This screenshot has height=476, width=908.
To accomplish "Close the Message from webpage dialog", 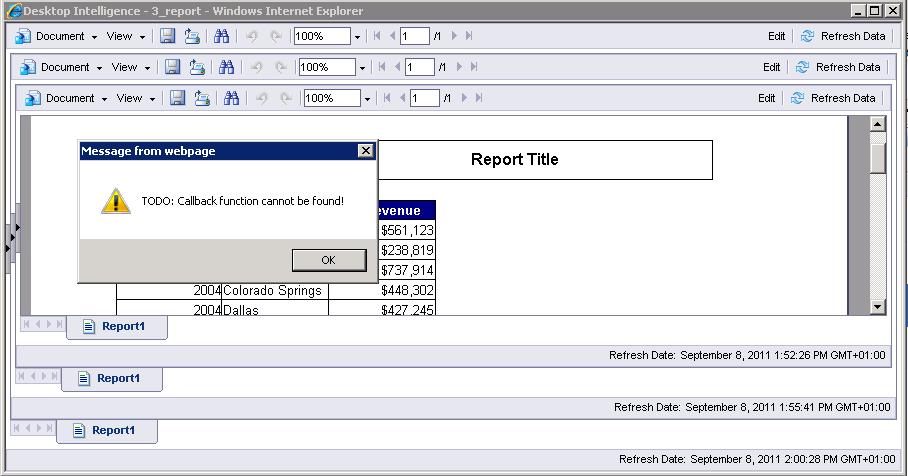I will (x=365, y=151).
